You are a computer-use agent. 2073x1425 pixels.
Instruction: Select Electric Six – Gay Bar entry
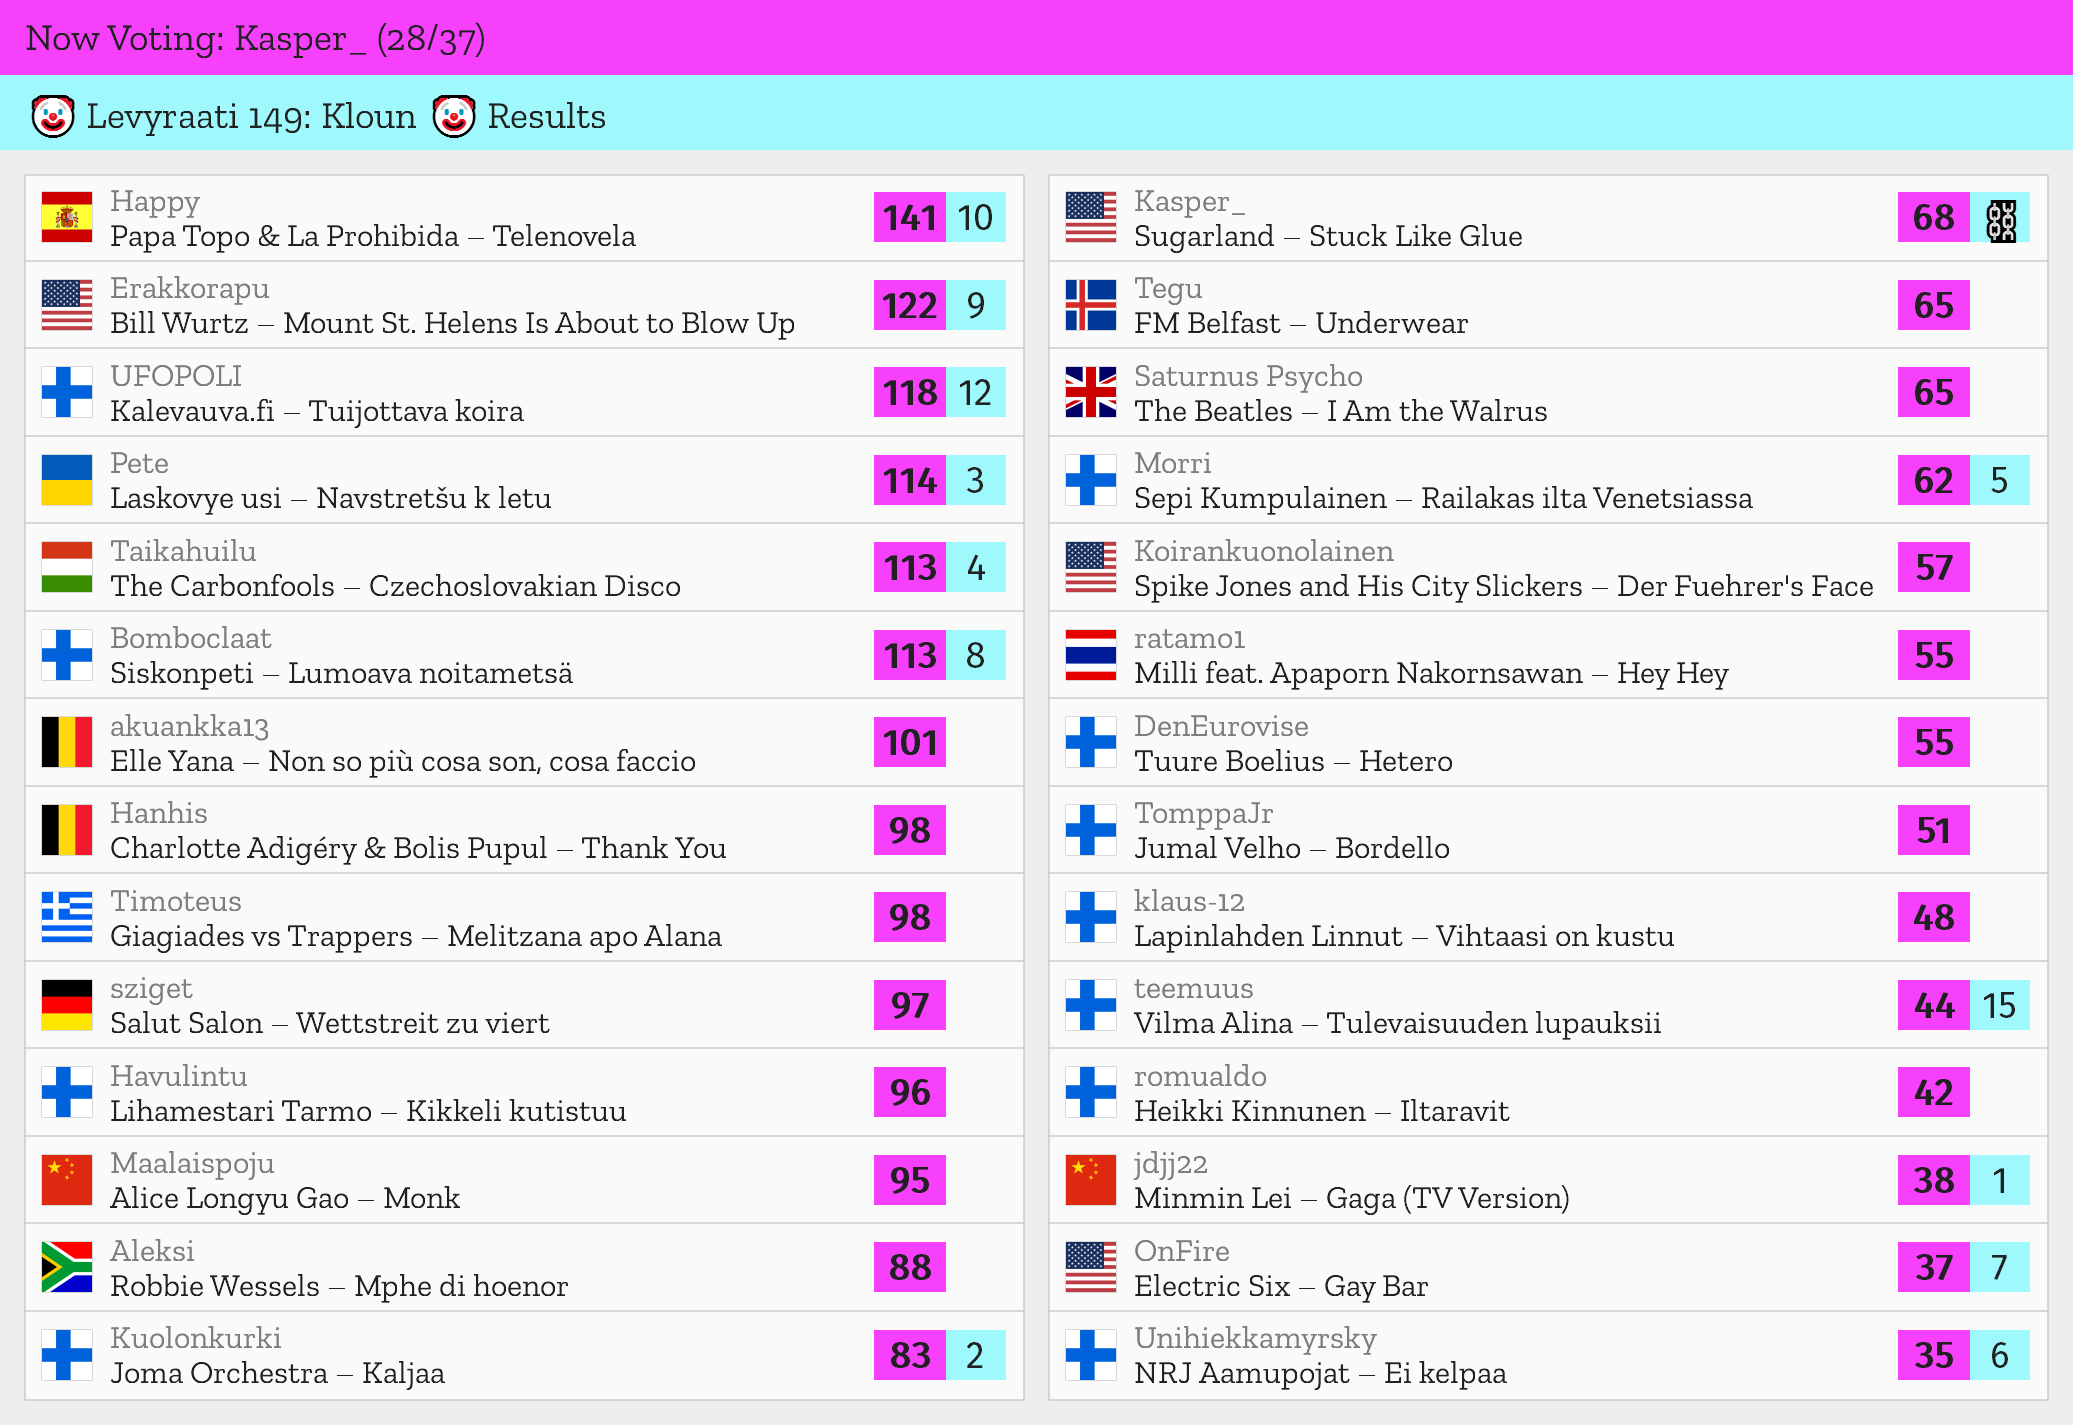coord(1280,1286)
